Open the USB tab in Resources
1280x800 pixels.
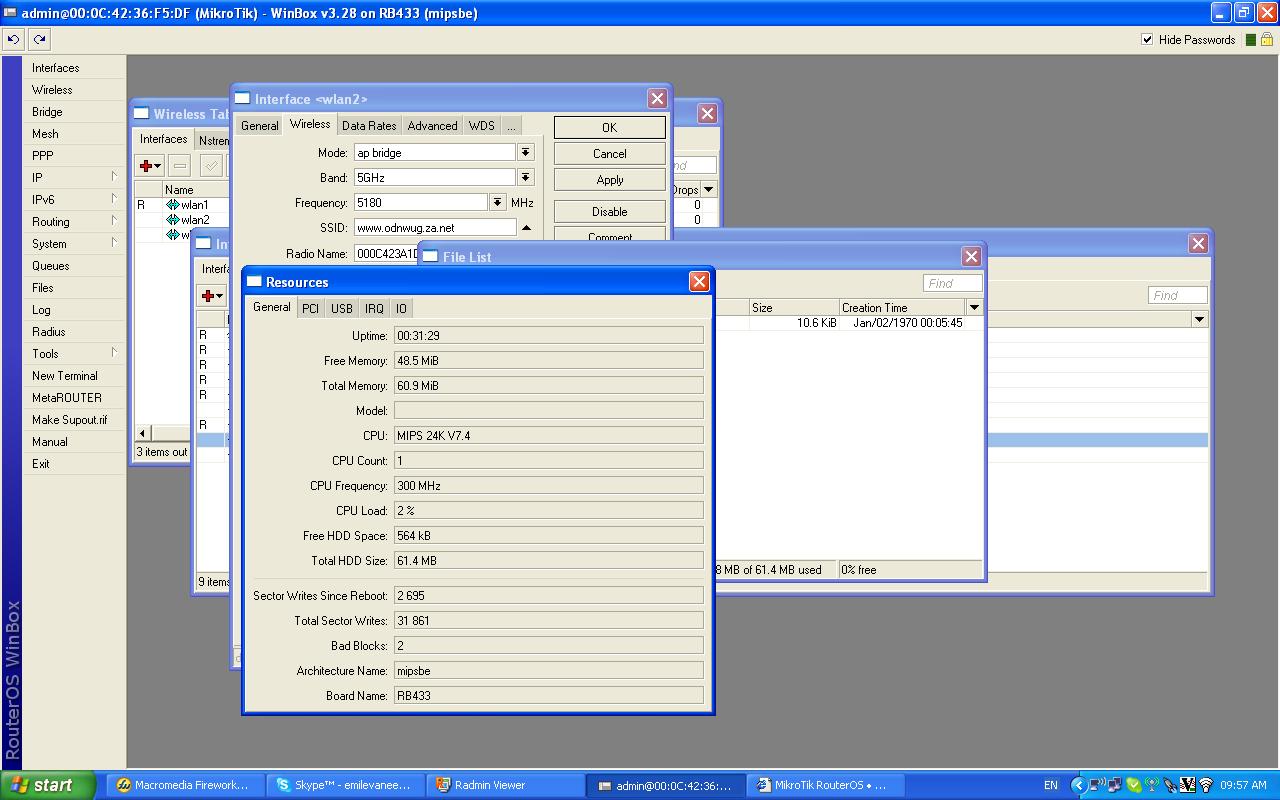click(342, 309)
